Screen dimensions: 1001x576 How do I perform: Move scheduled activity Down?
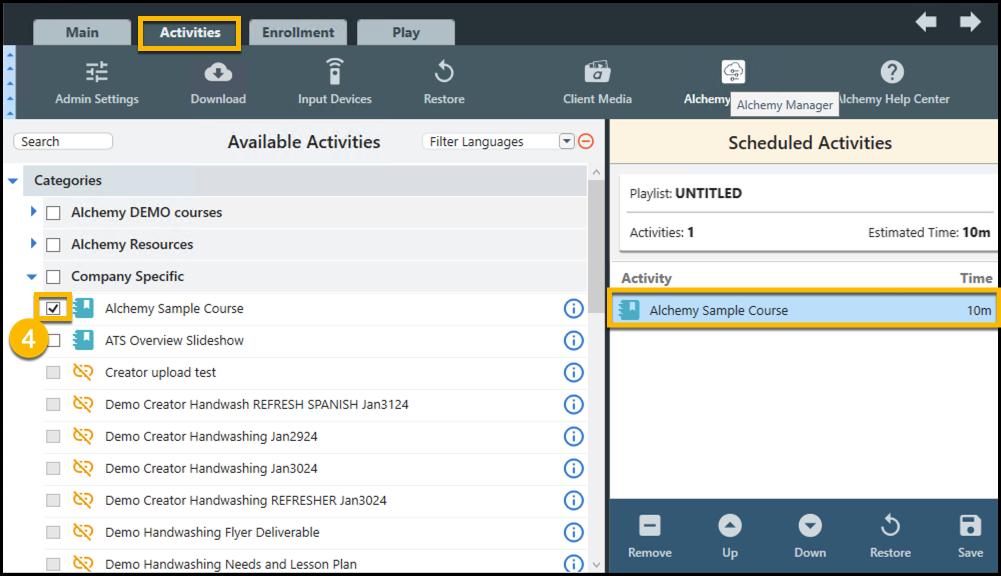(809, 536)
